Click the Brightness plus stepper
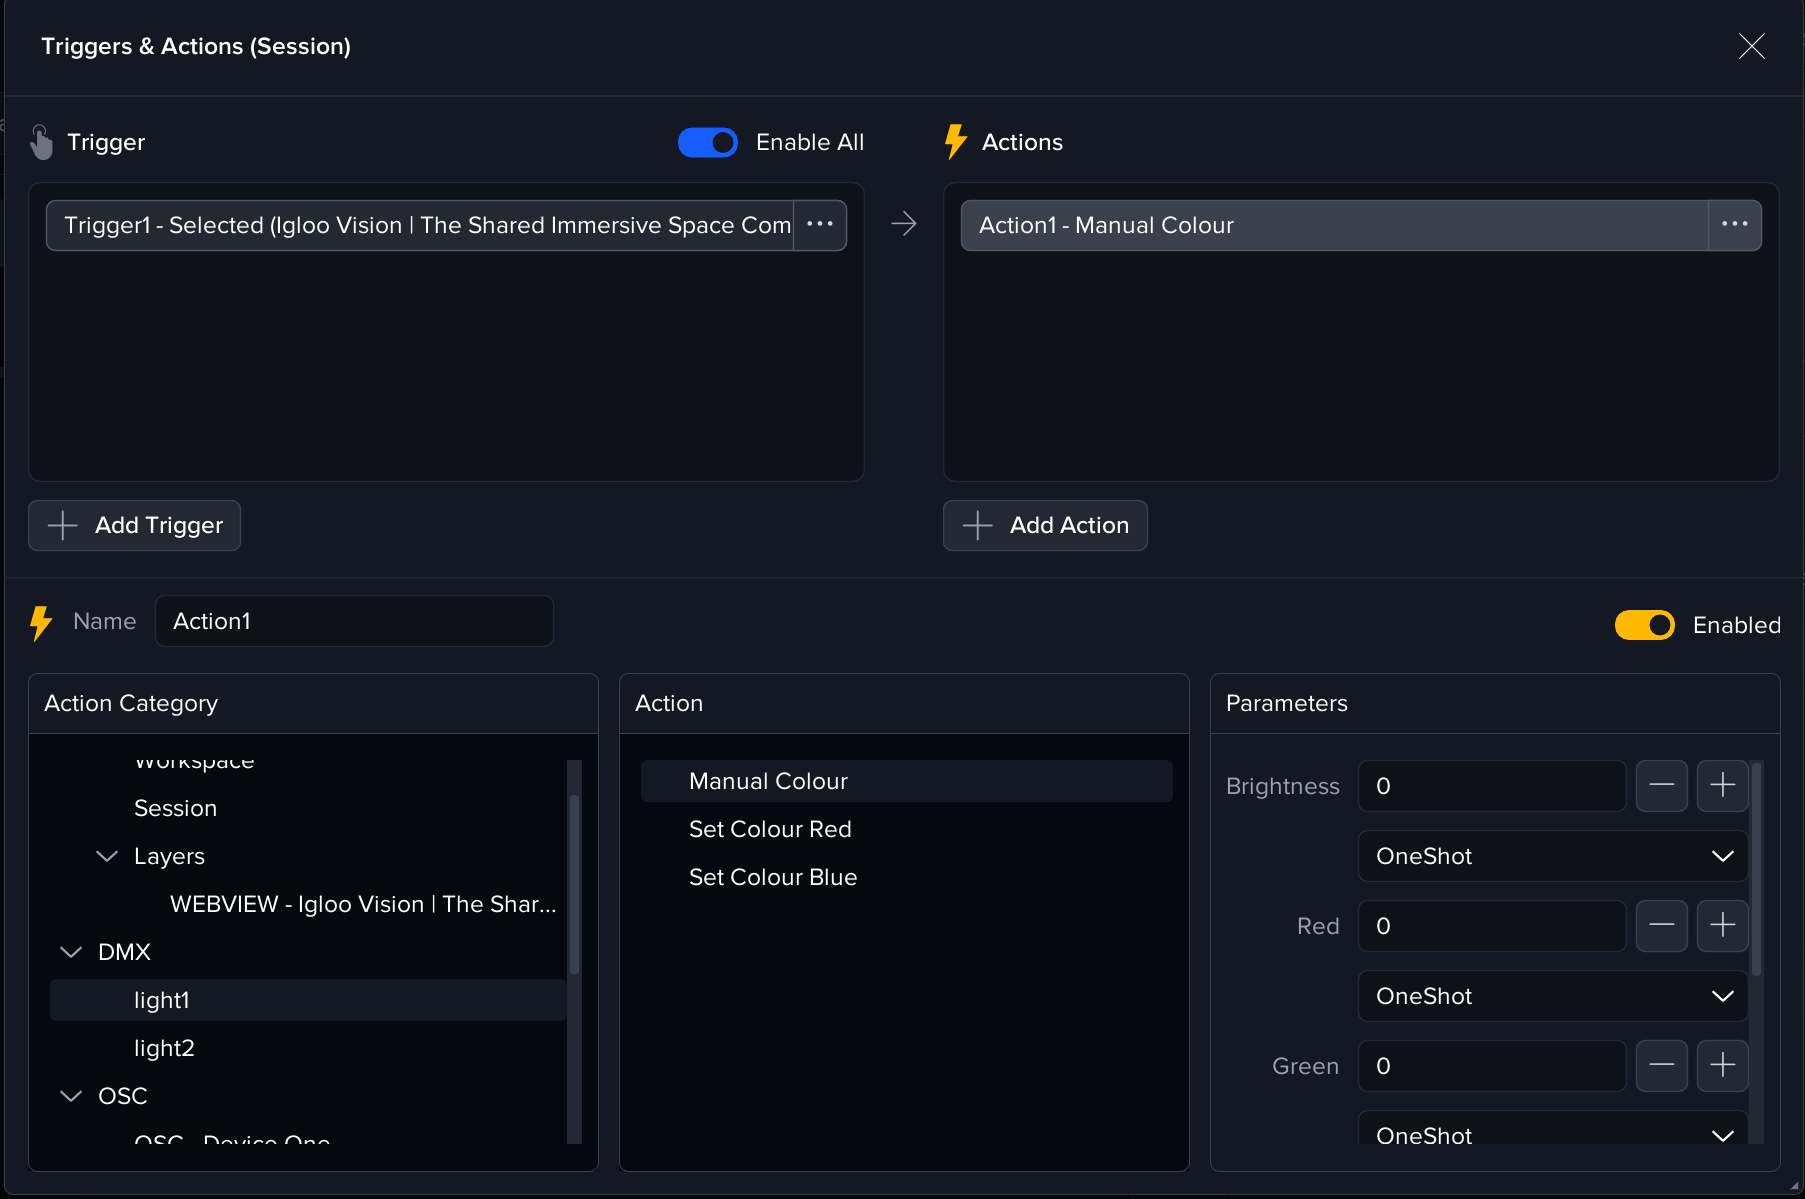This screenshot has height=1199, width=1805. pyautogui.click(x=1722, y=786)
